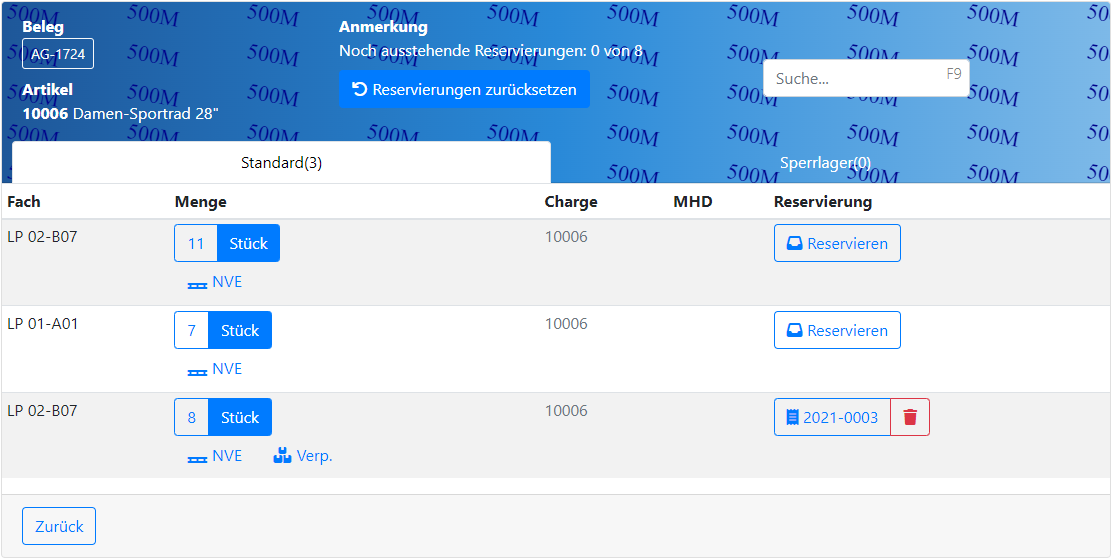This screenshot has height=559, width=1112.
Task: Focus the Suche search field
Action: [x=855, y=78]
